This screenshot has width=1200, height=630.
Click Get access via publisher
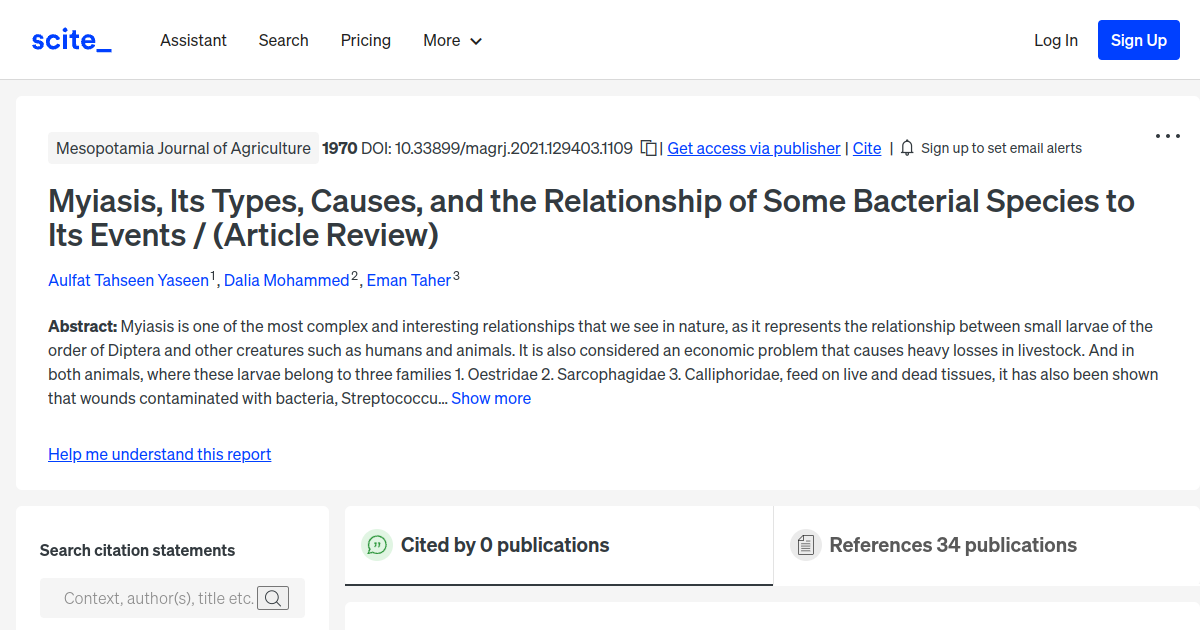coord(753,148)
